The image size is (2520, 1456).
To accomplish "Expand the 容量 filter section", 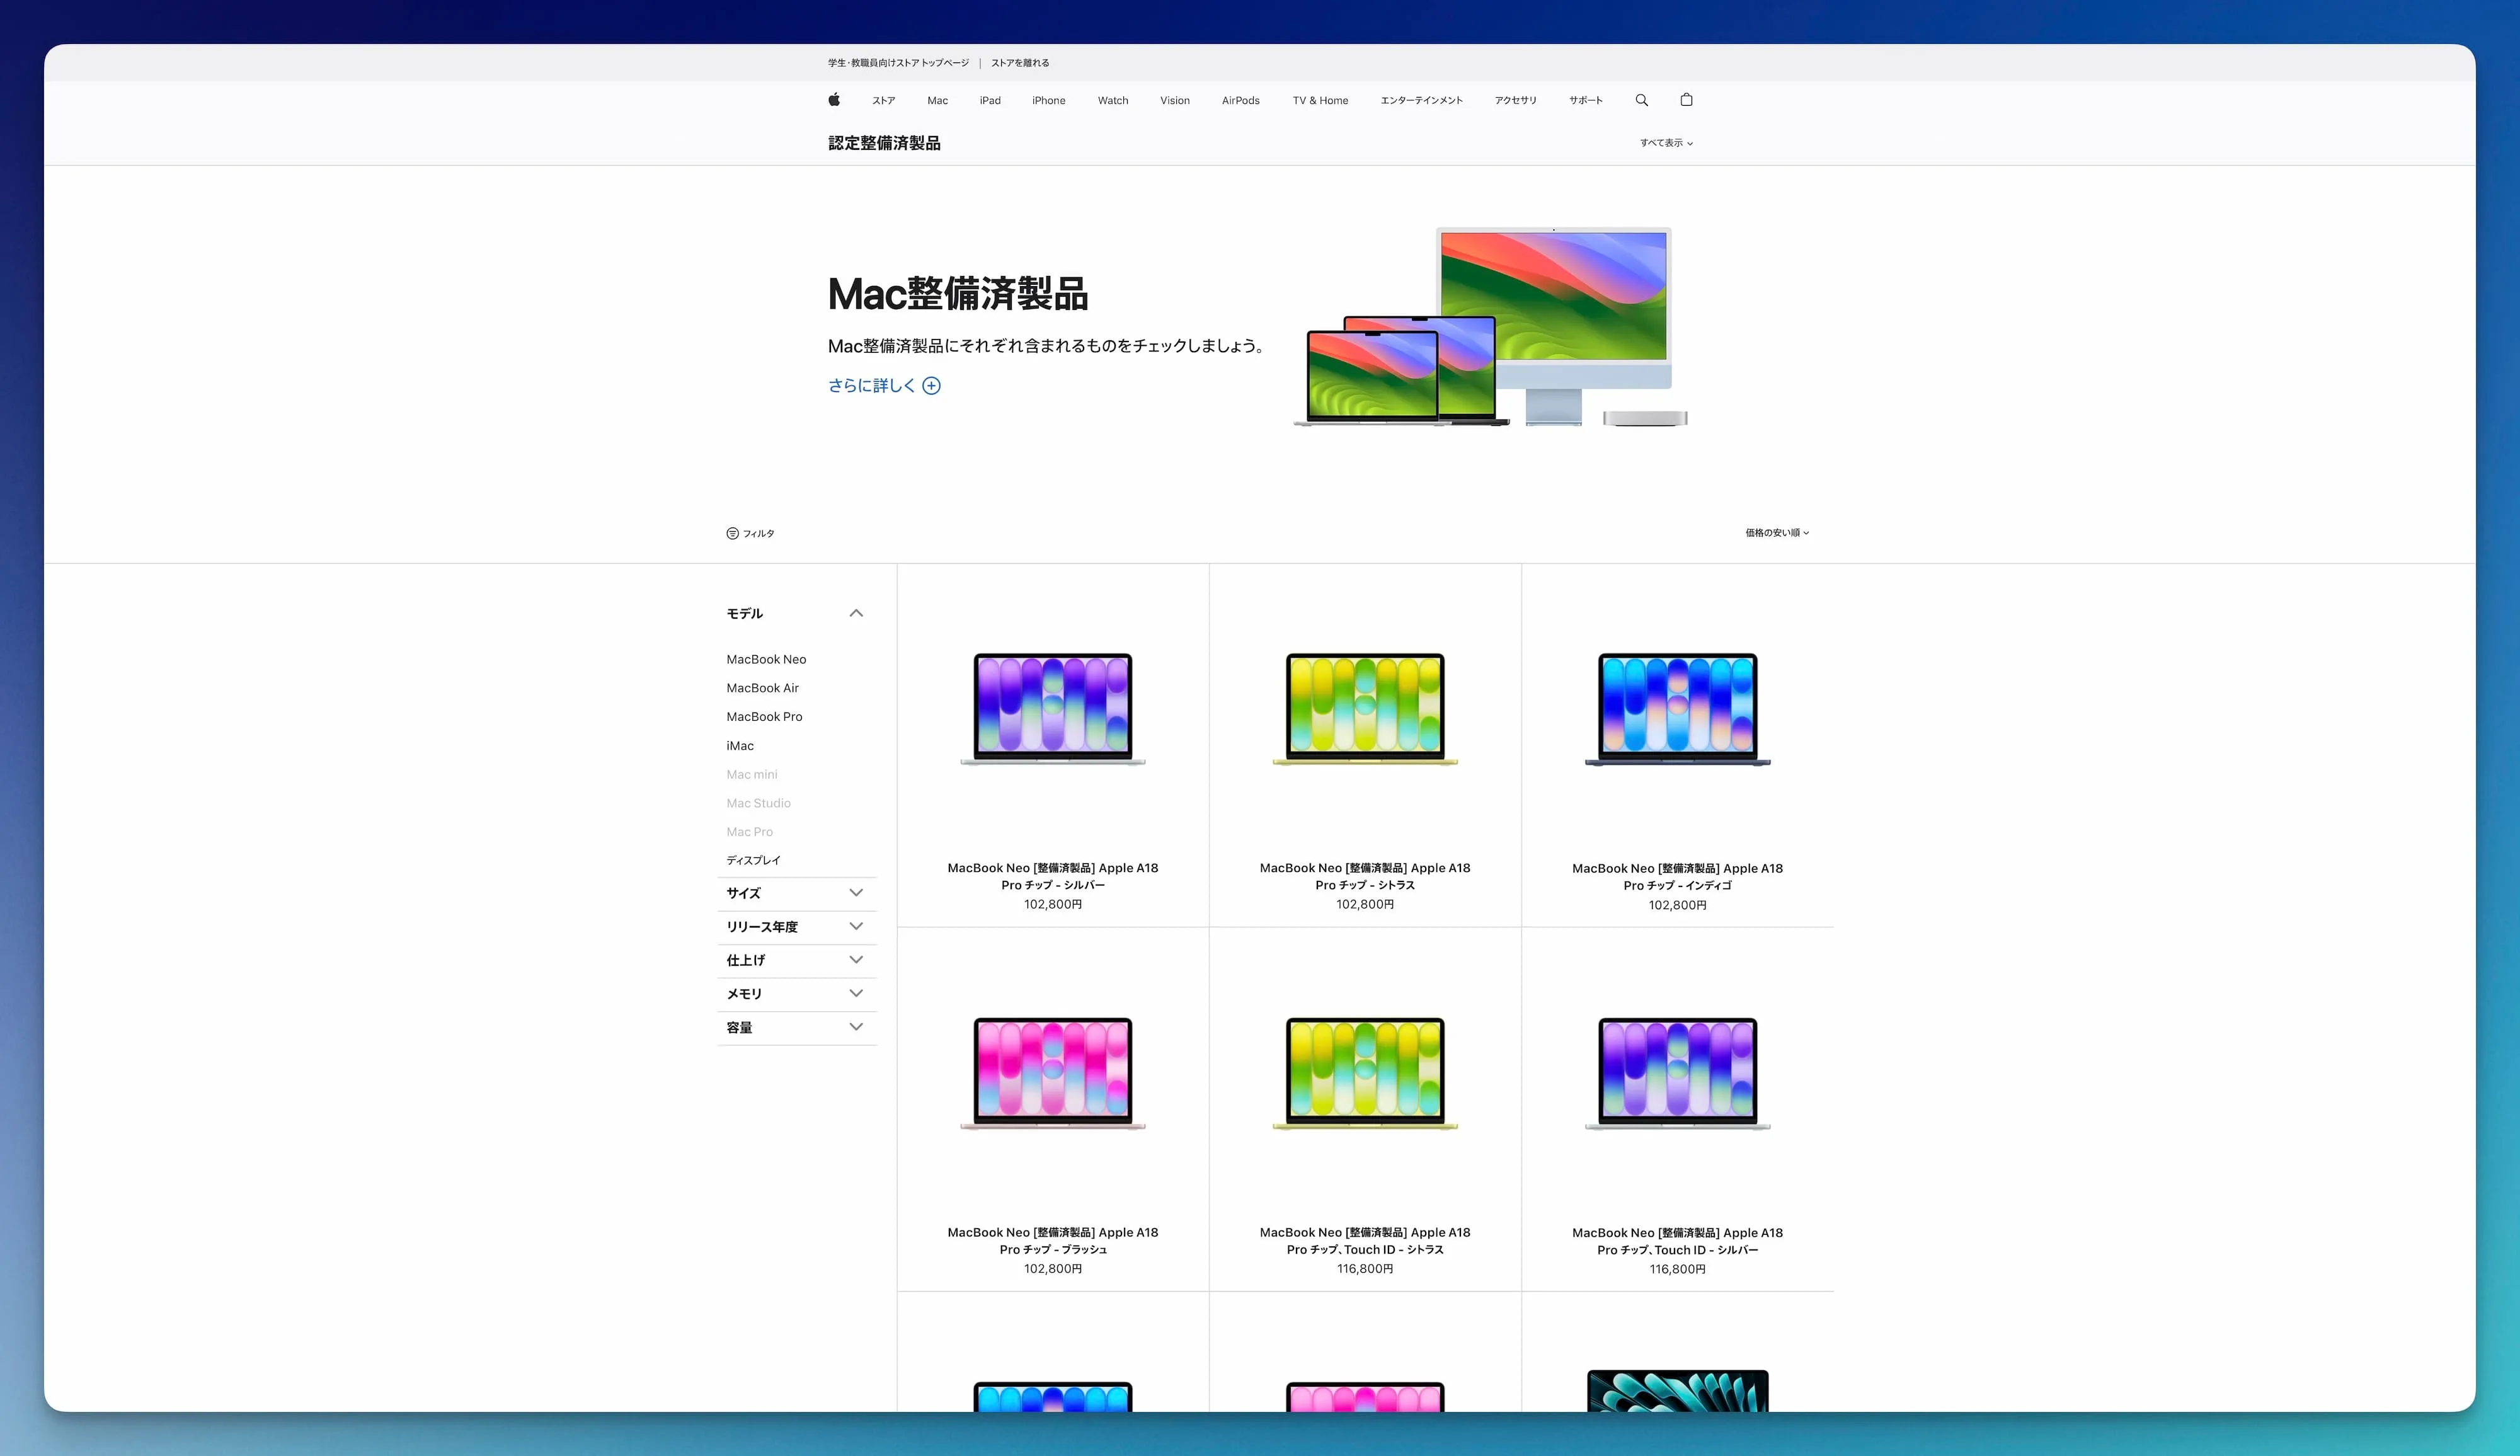I will 856,1027.
